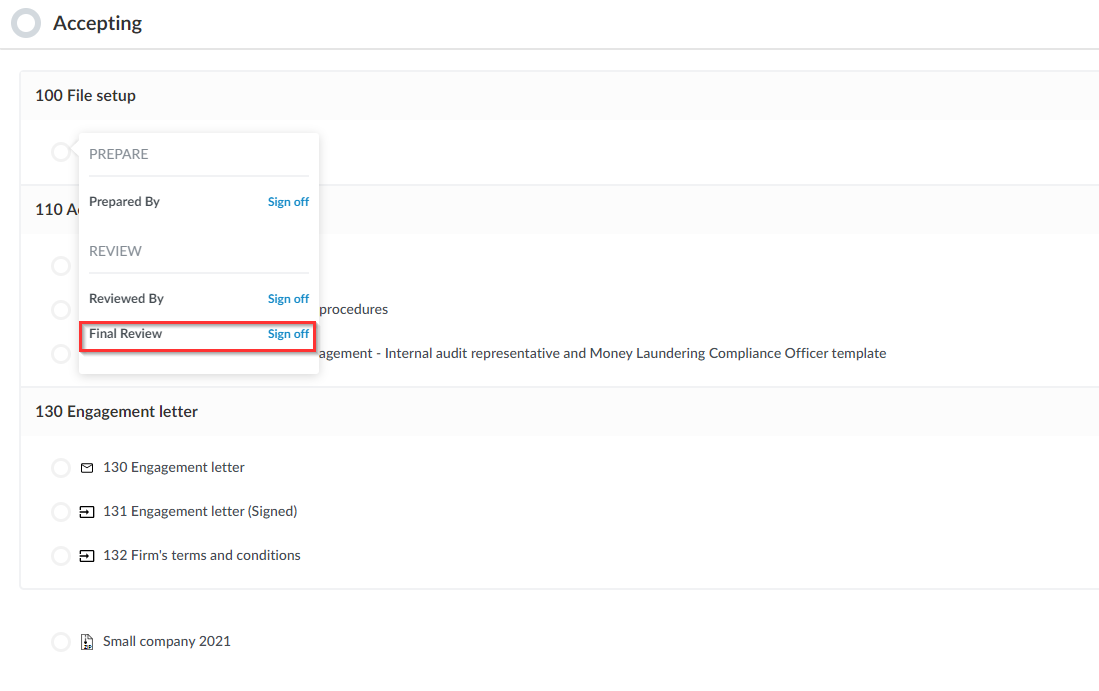Click the document icon beside Small company 2021

87,642
